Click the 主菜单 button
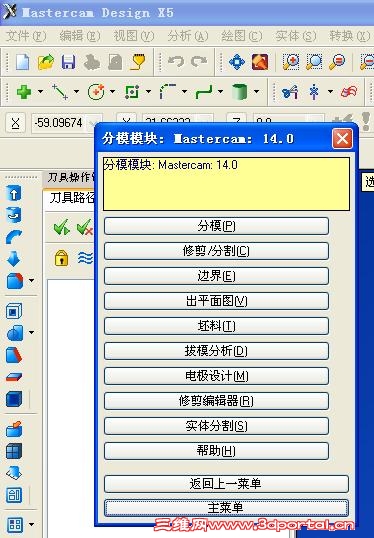Screen dimensions: 374x538 point(226,508)
